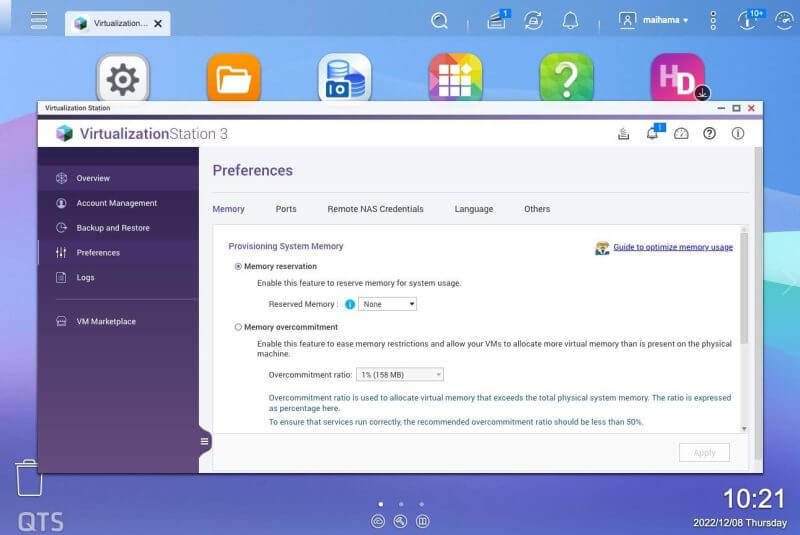Image resolution: width=800 pixels, height=535 pixels.
Task: Switch to the Language tab
Action: tap(474, 209)
